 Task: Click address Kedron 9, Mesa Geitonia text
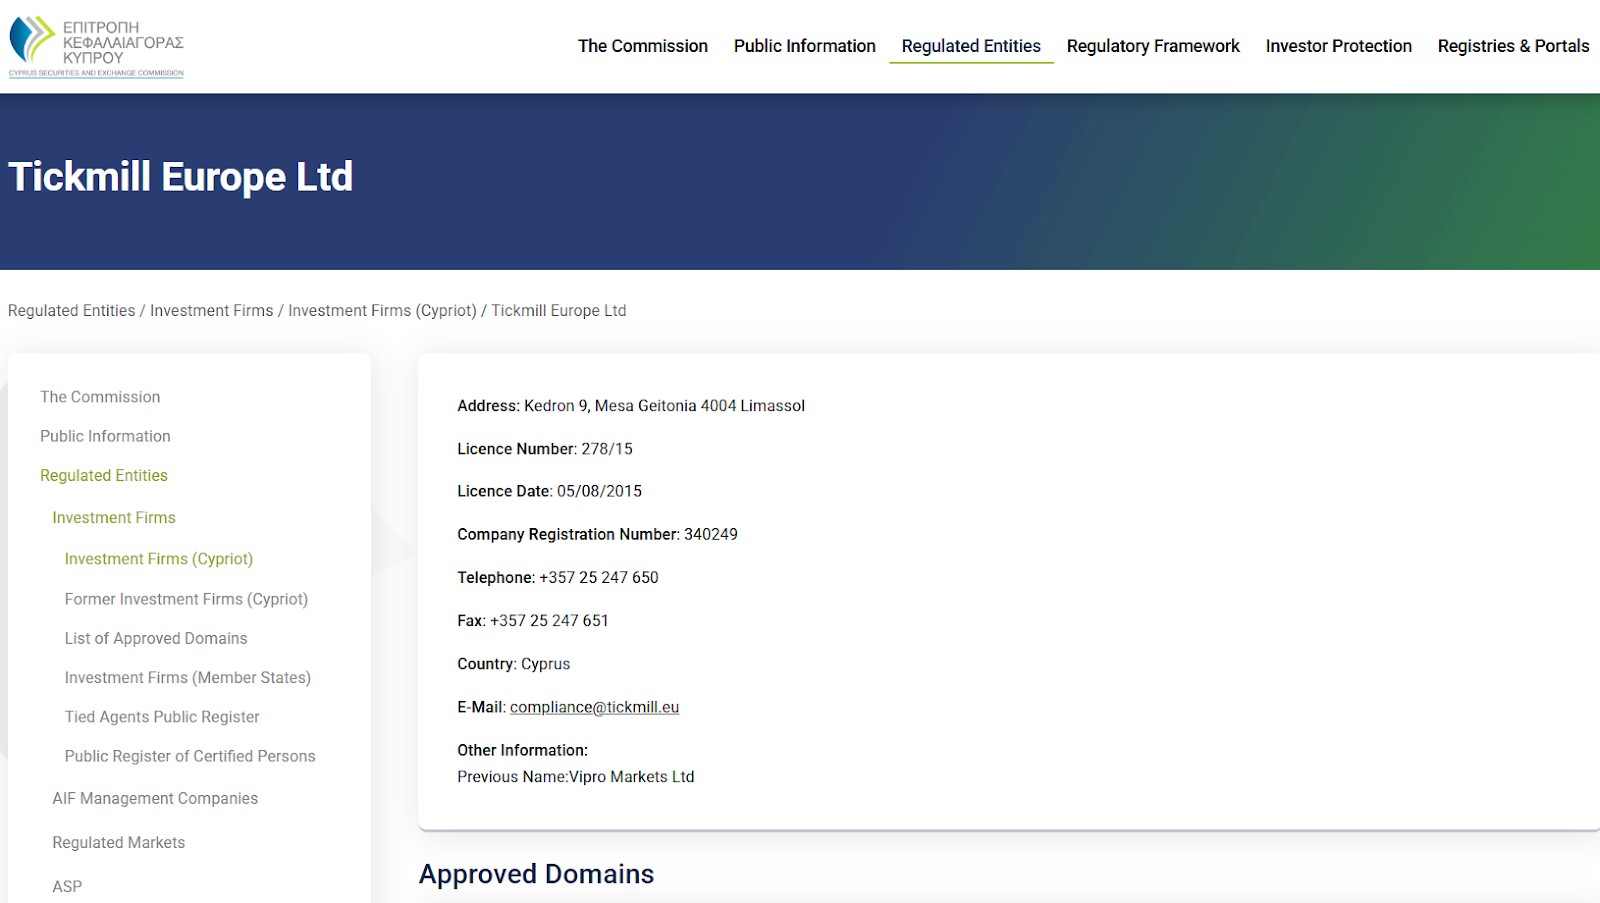631,406
